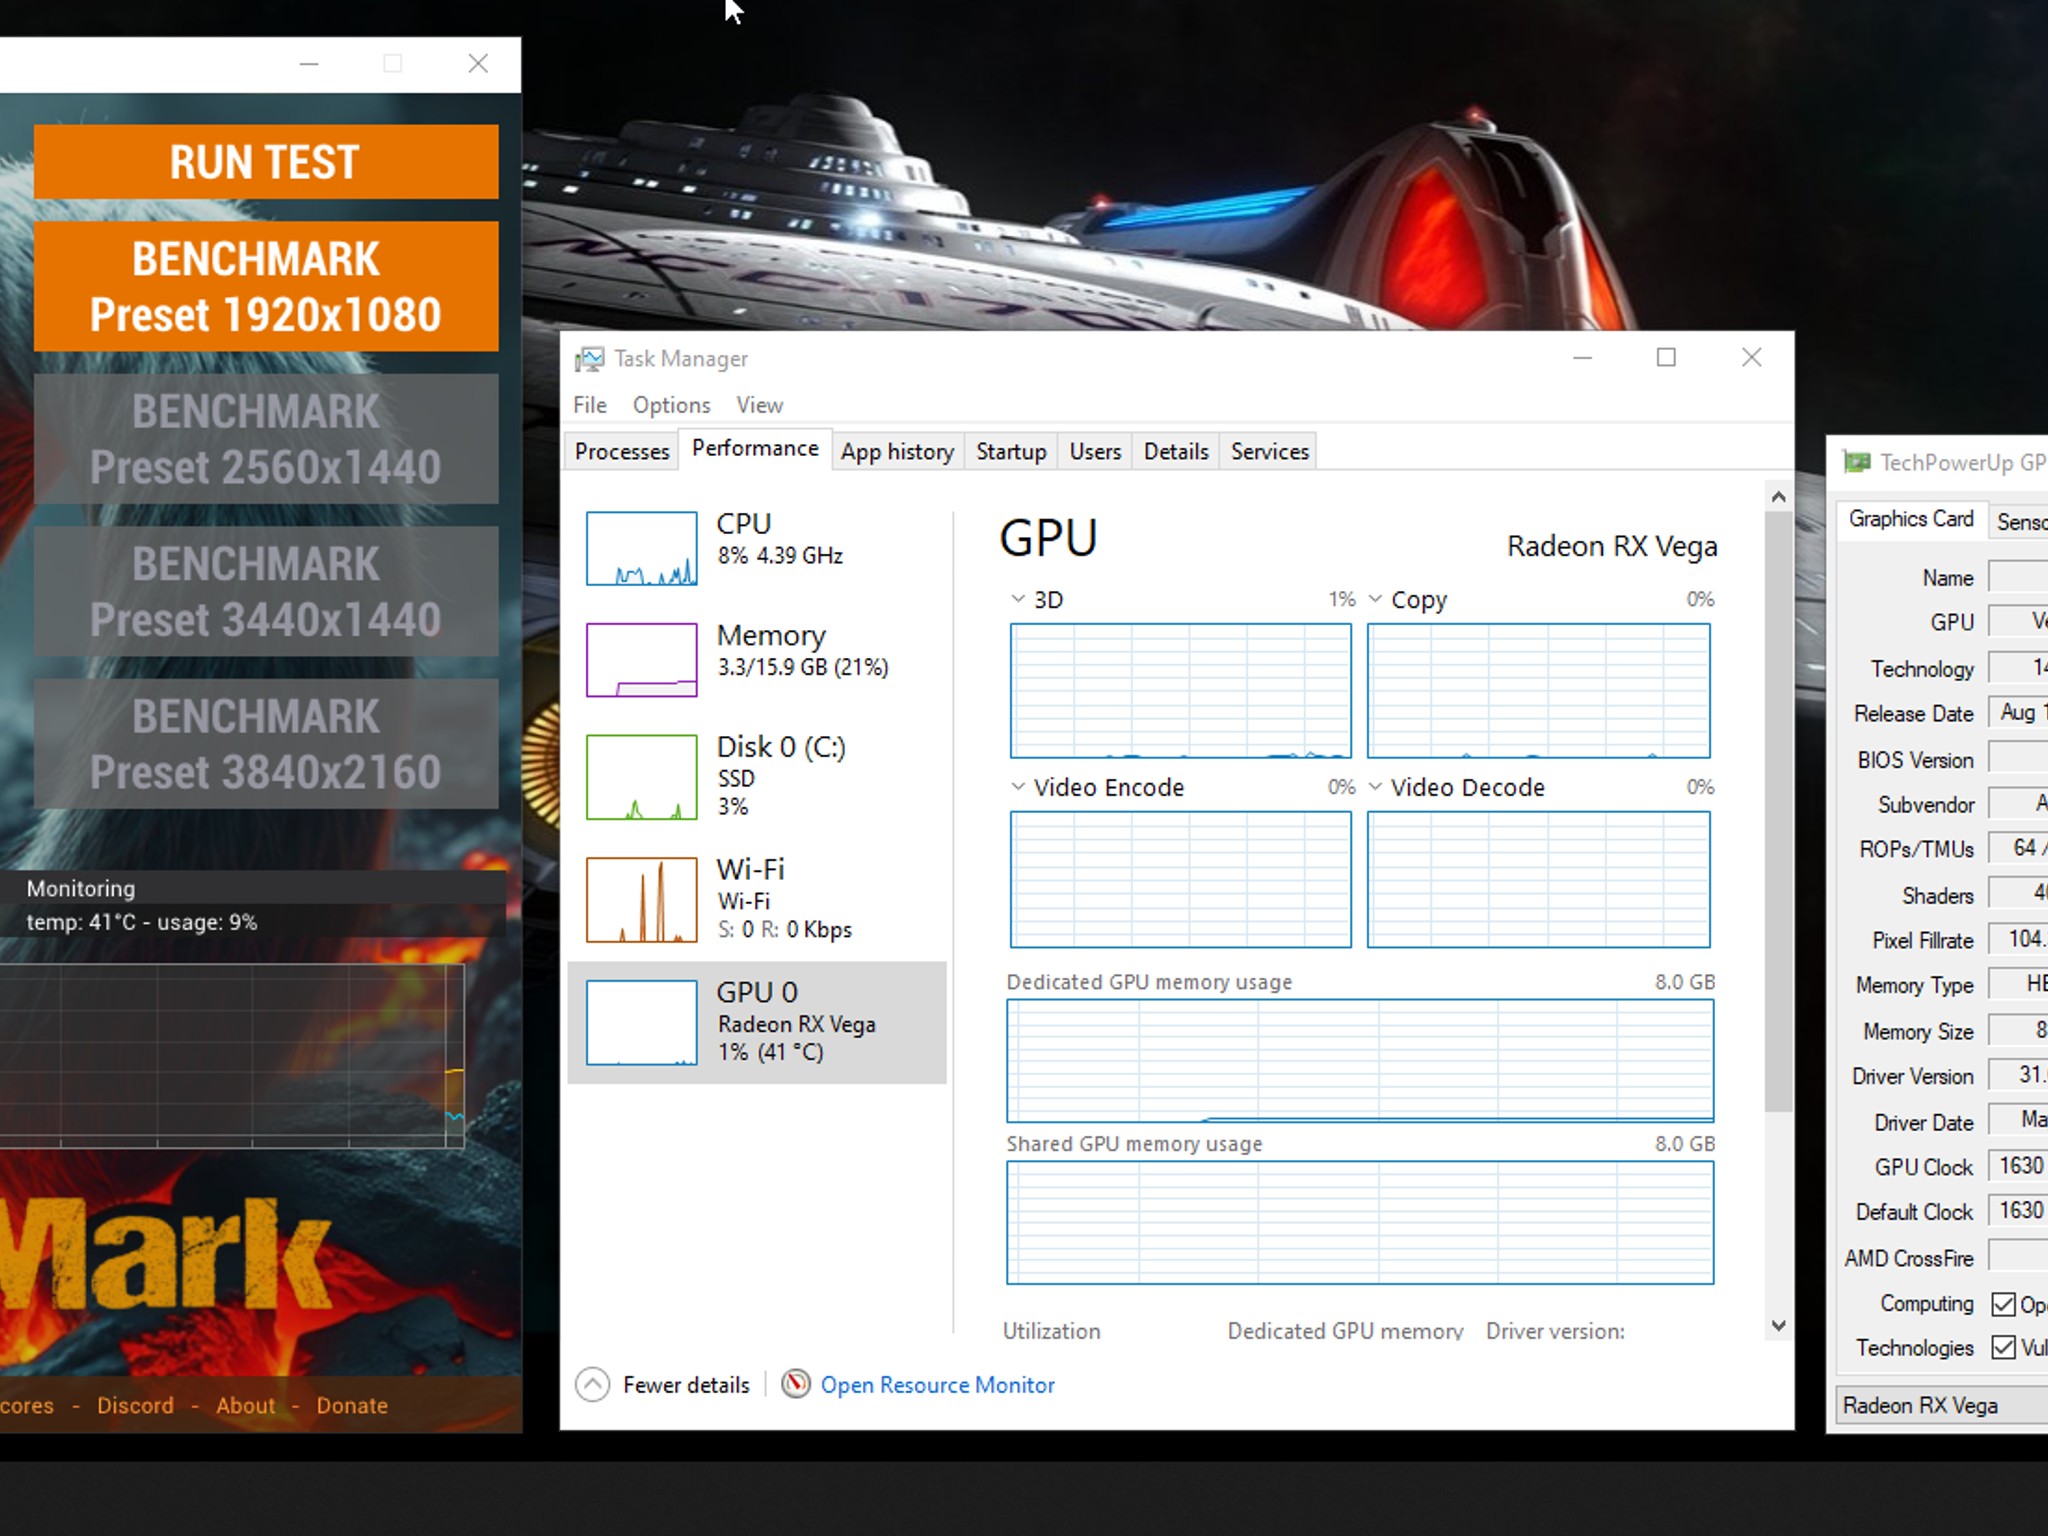
Task: Switch to the Startup tab
Action: tap(1011, 451)
